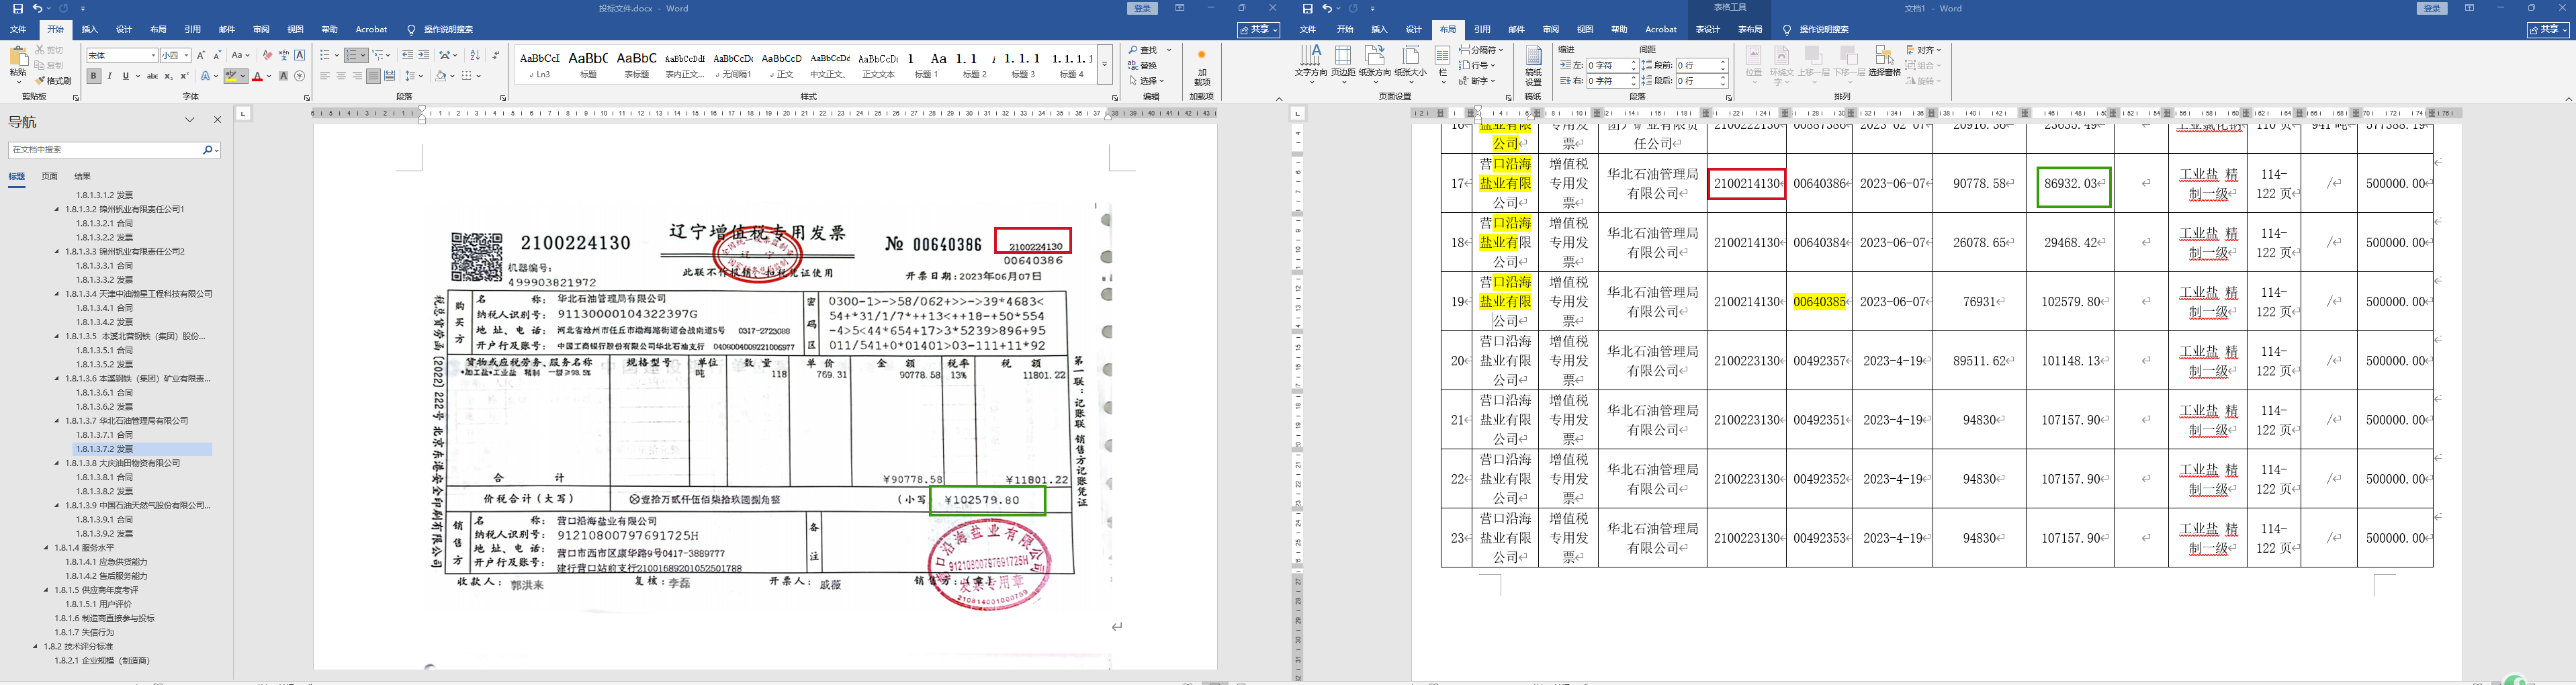Open the Aa change case dropdown
This screenshot has width=2576, height=685.
click(240, 55)
